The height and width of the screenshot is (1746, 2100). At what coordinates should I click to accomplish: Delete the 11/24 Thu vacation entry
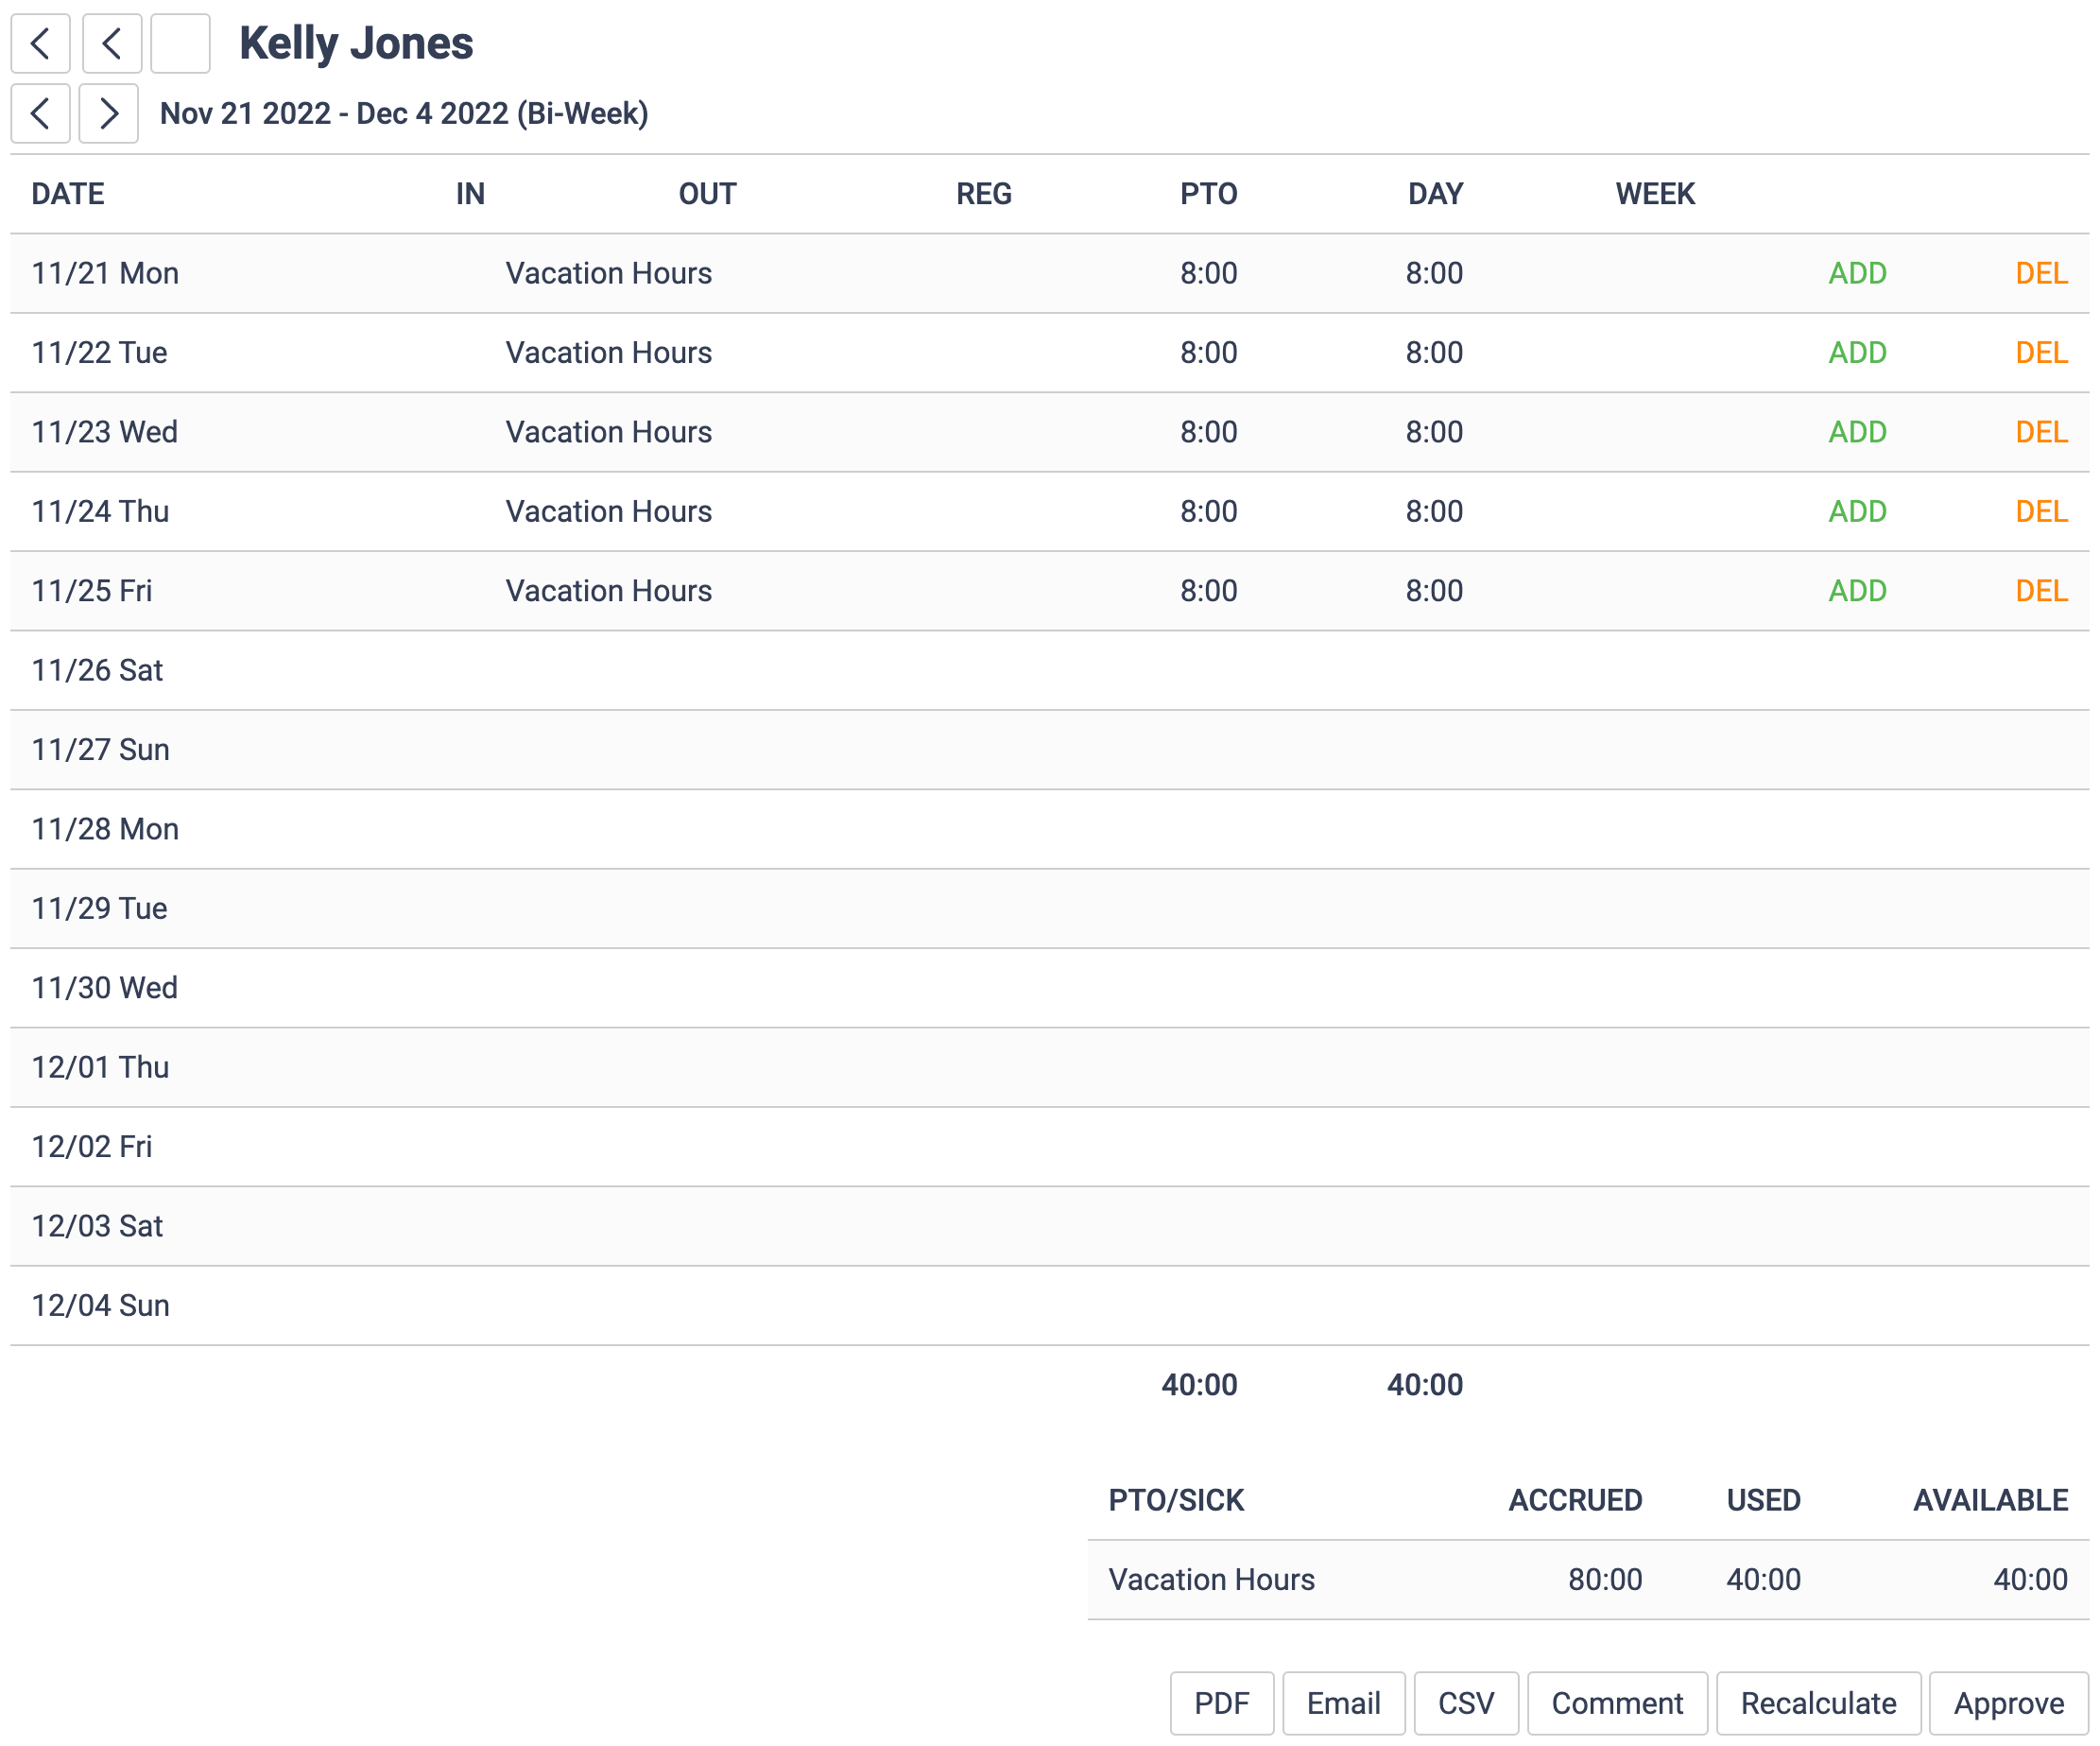click(x=2040, y=511)
